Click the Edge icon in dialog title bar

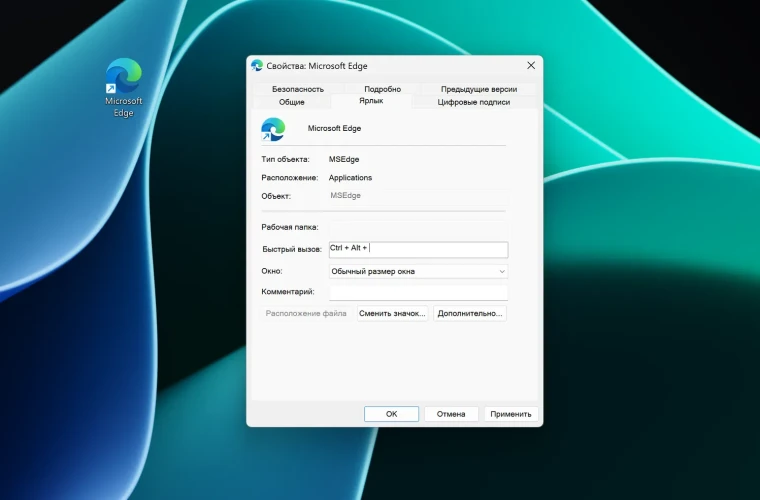point(257,65)
